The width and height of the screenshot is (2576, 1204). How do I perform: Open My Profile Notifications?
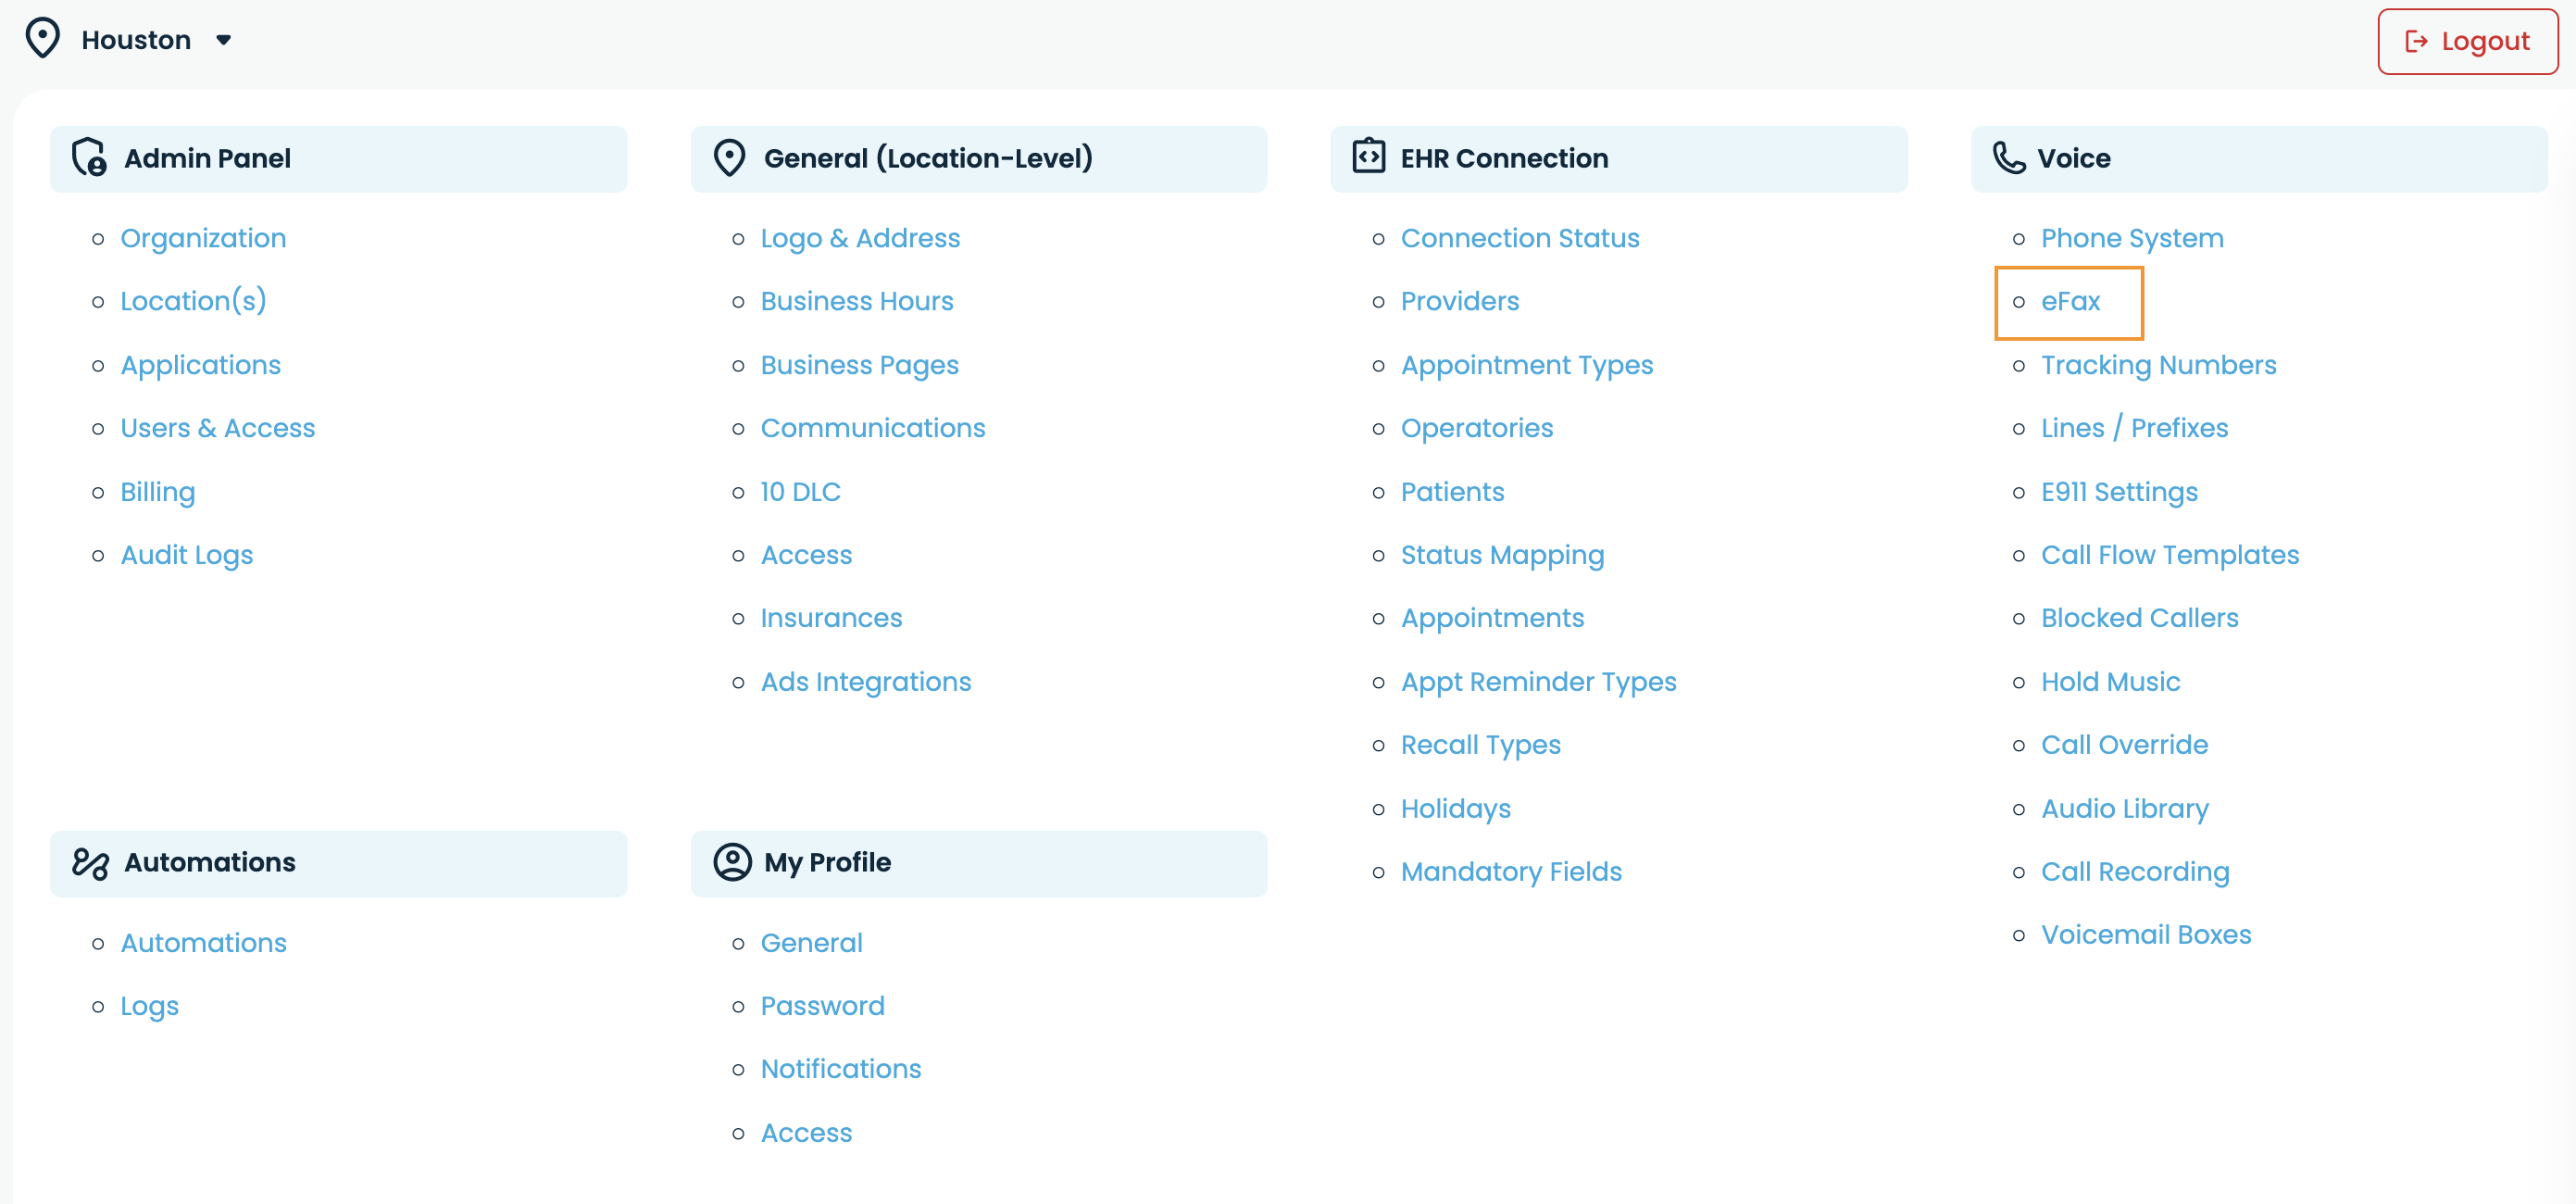pos(841,1069)
